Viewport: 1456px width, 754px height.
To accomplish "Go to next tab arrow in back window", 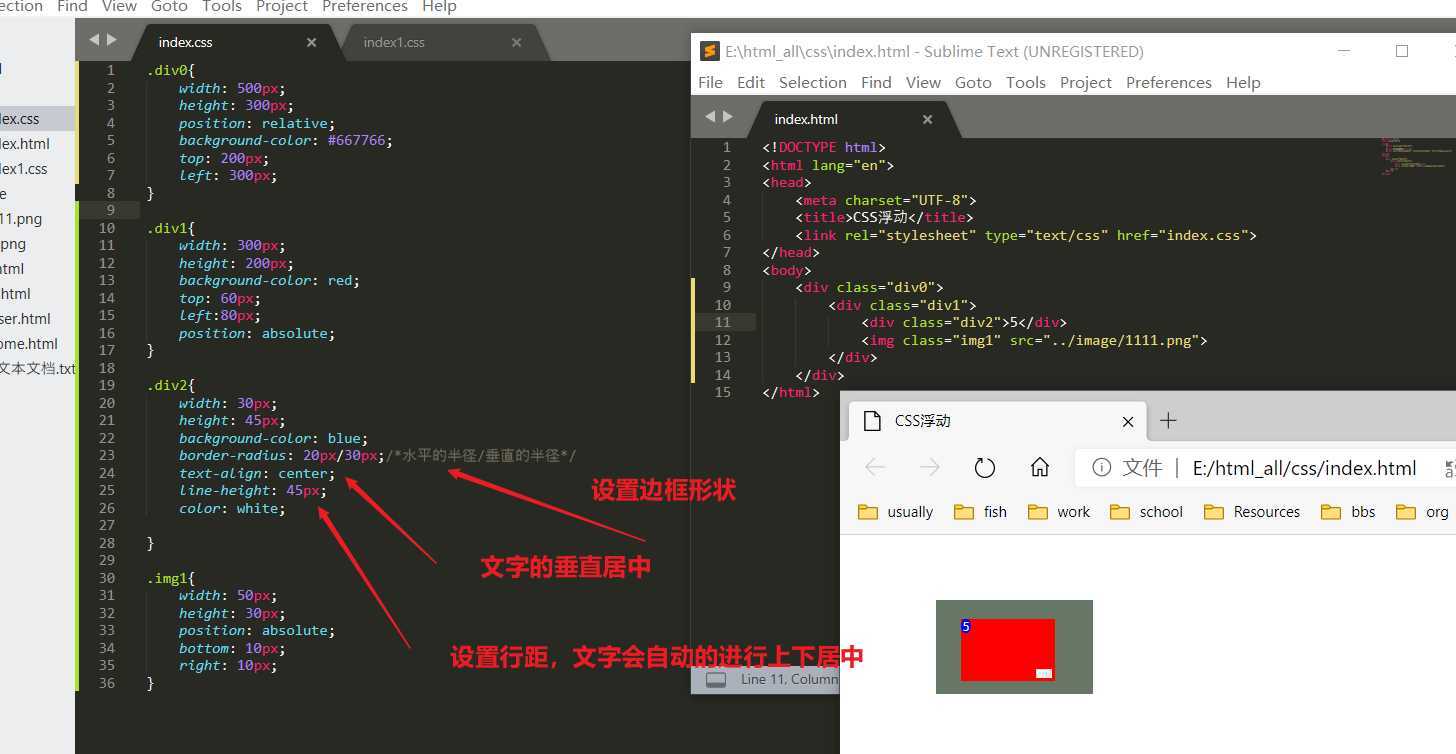I will (112, 40).
